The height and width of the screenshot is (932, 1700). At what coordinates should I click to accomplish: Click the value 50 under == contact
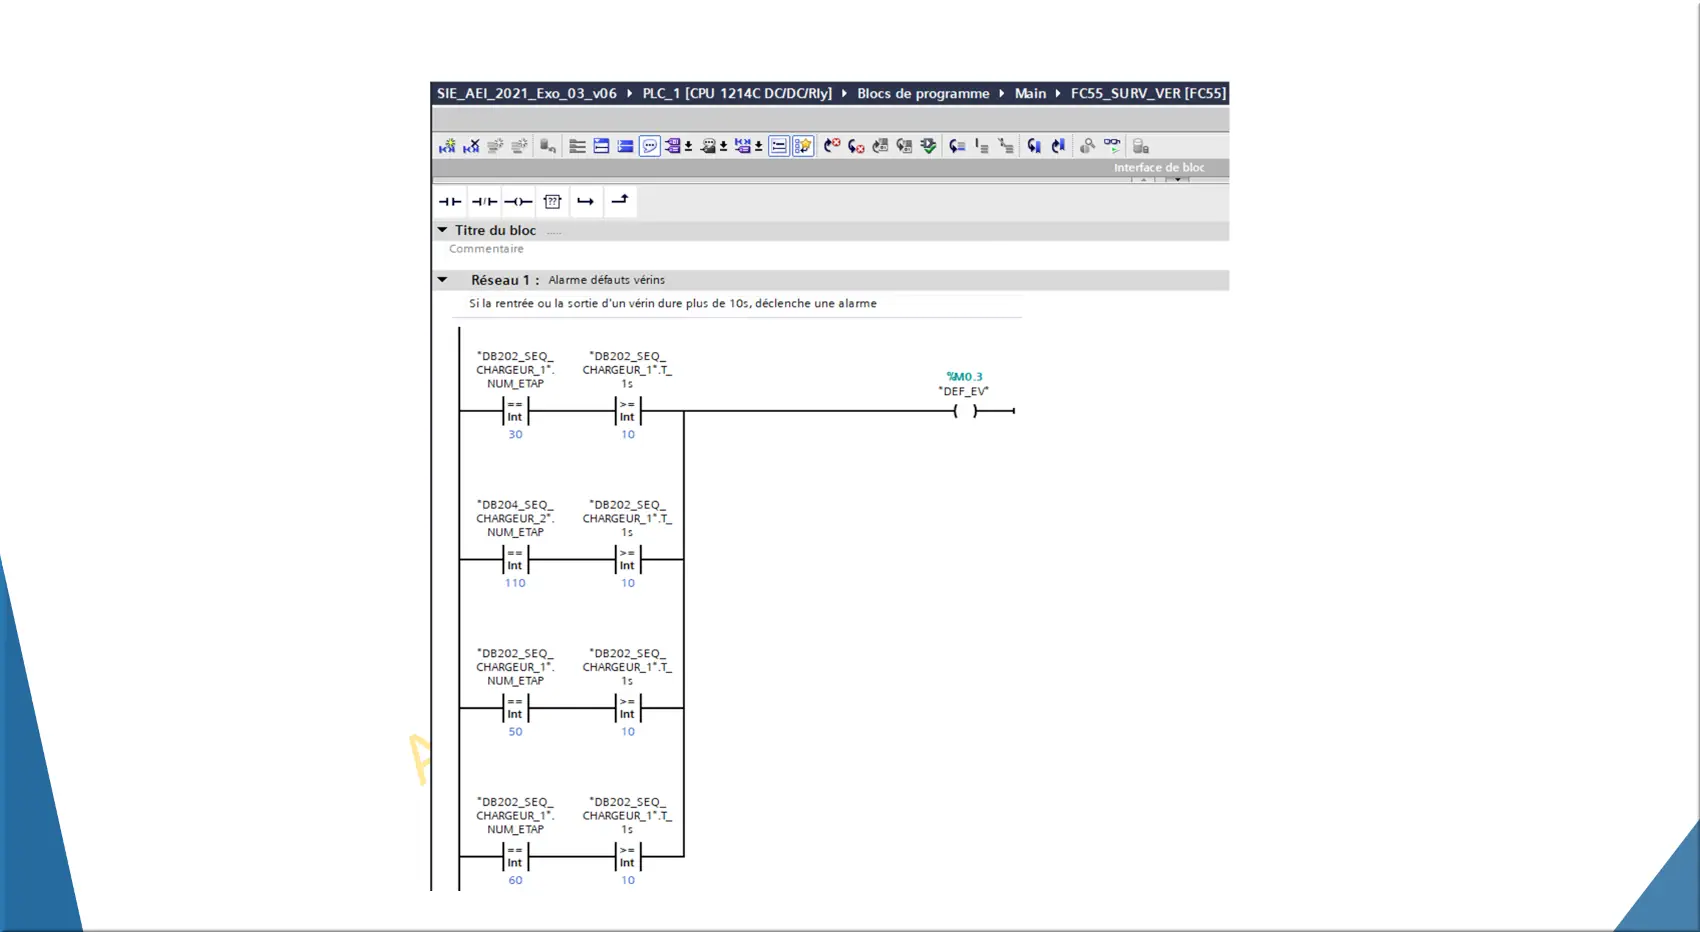tap(515, 732)
